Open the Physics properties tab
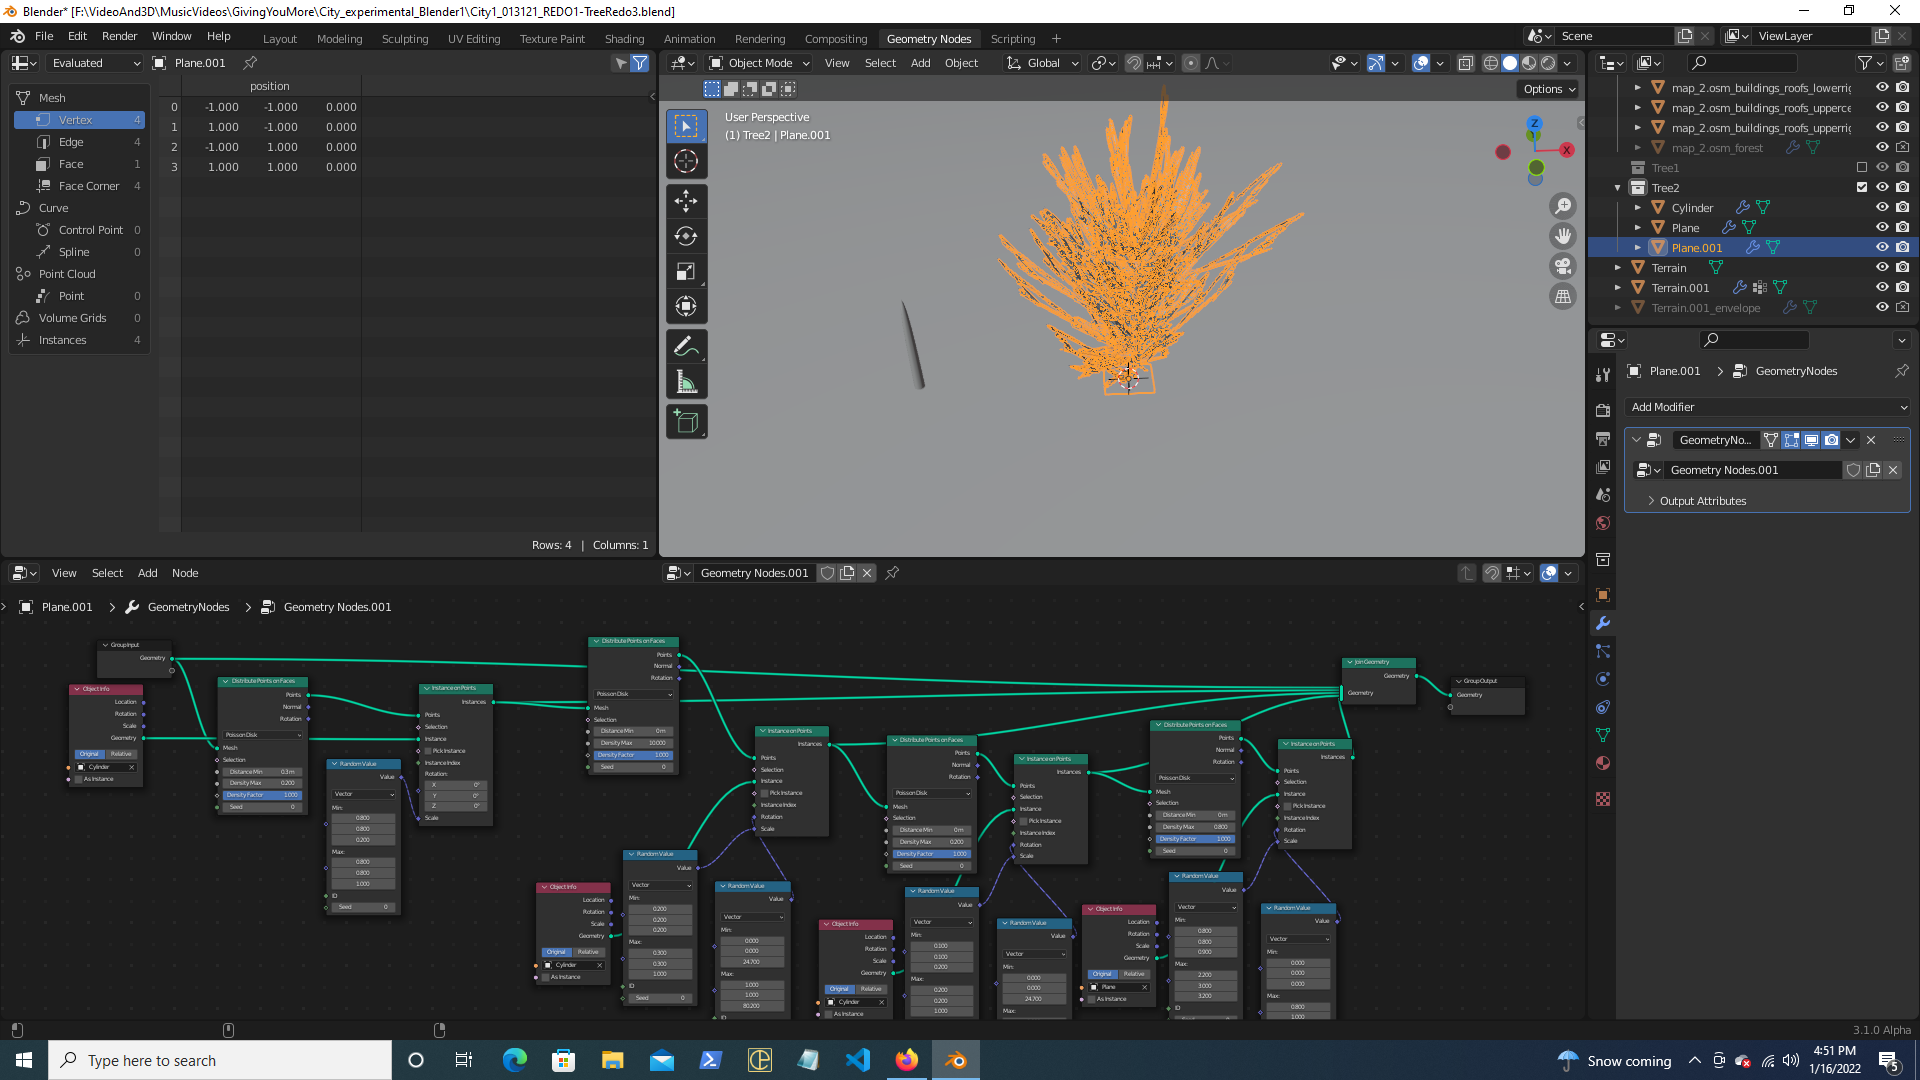1920x1080 pixels. 1603,679
